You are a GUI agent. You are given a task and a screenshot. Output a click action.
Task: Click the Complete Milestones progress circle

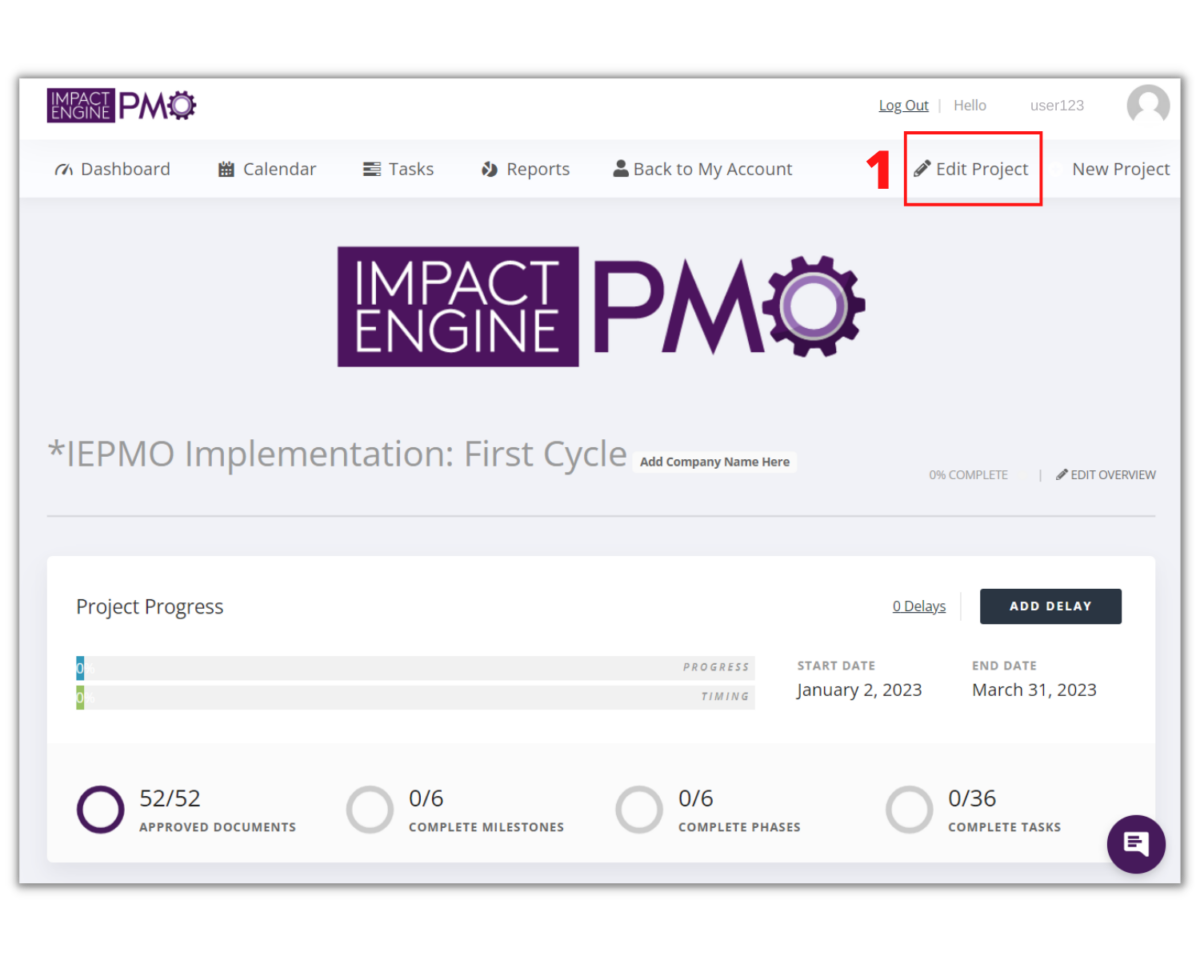click(370, 809)
